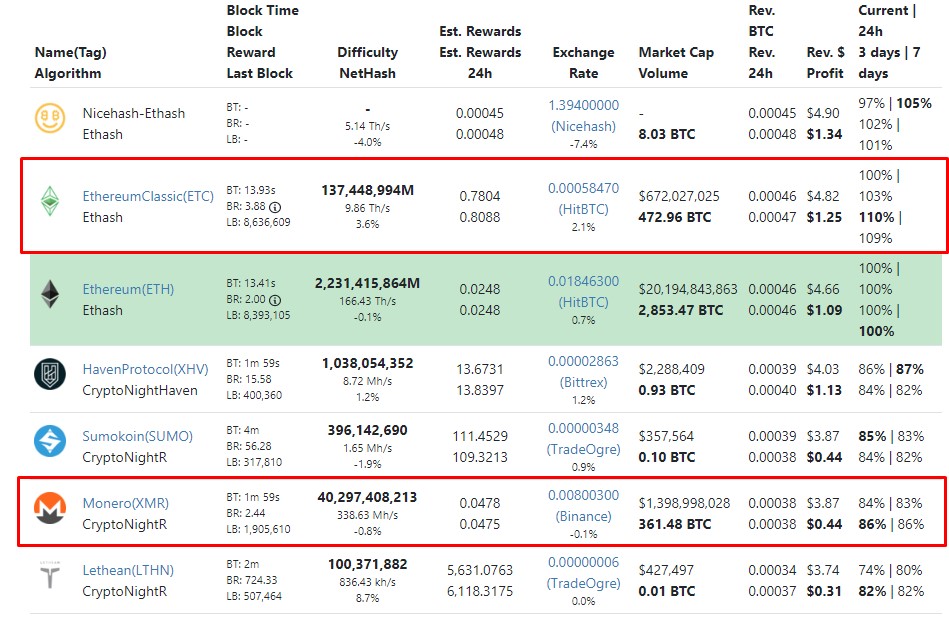Screen dimensions: 949x617
Task: Open the 0.00800300 (Binance) exchange rate link
Action: coord(583,506)
